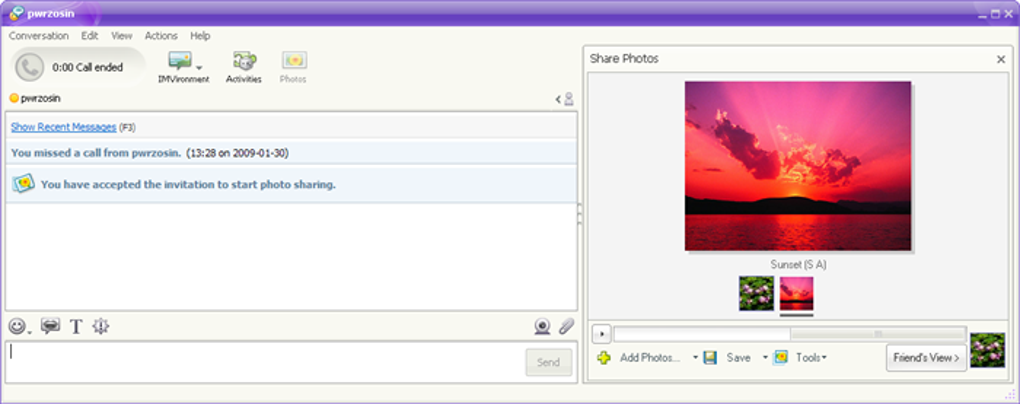
Task: Expand the Add Photos dropdown arrow
Action: [695, 358]
